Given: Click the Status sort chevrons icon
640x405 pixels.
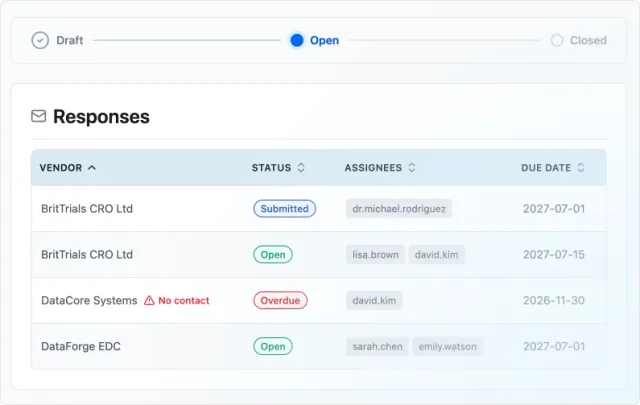Looking at the screenshot, I should (x=301, y=168).
